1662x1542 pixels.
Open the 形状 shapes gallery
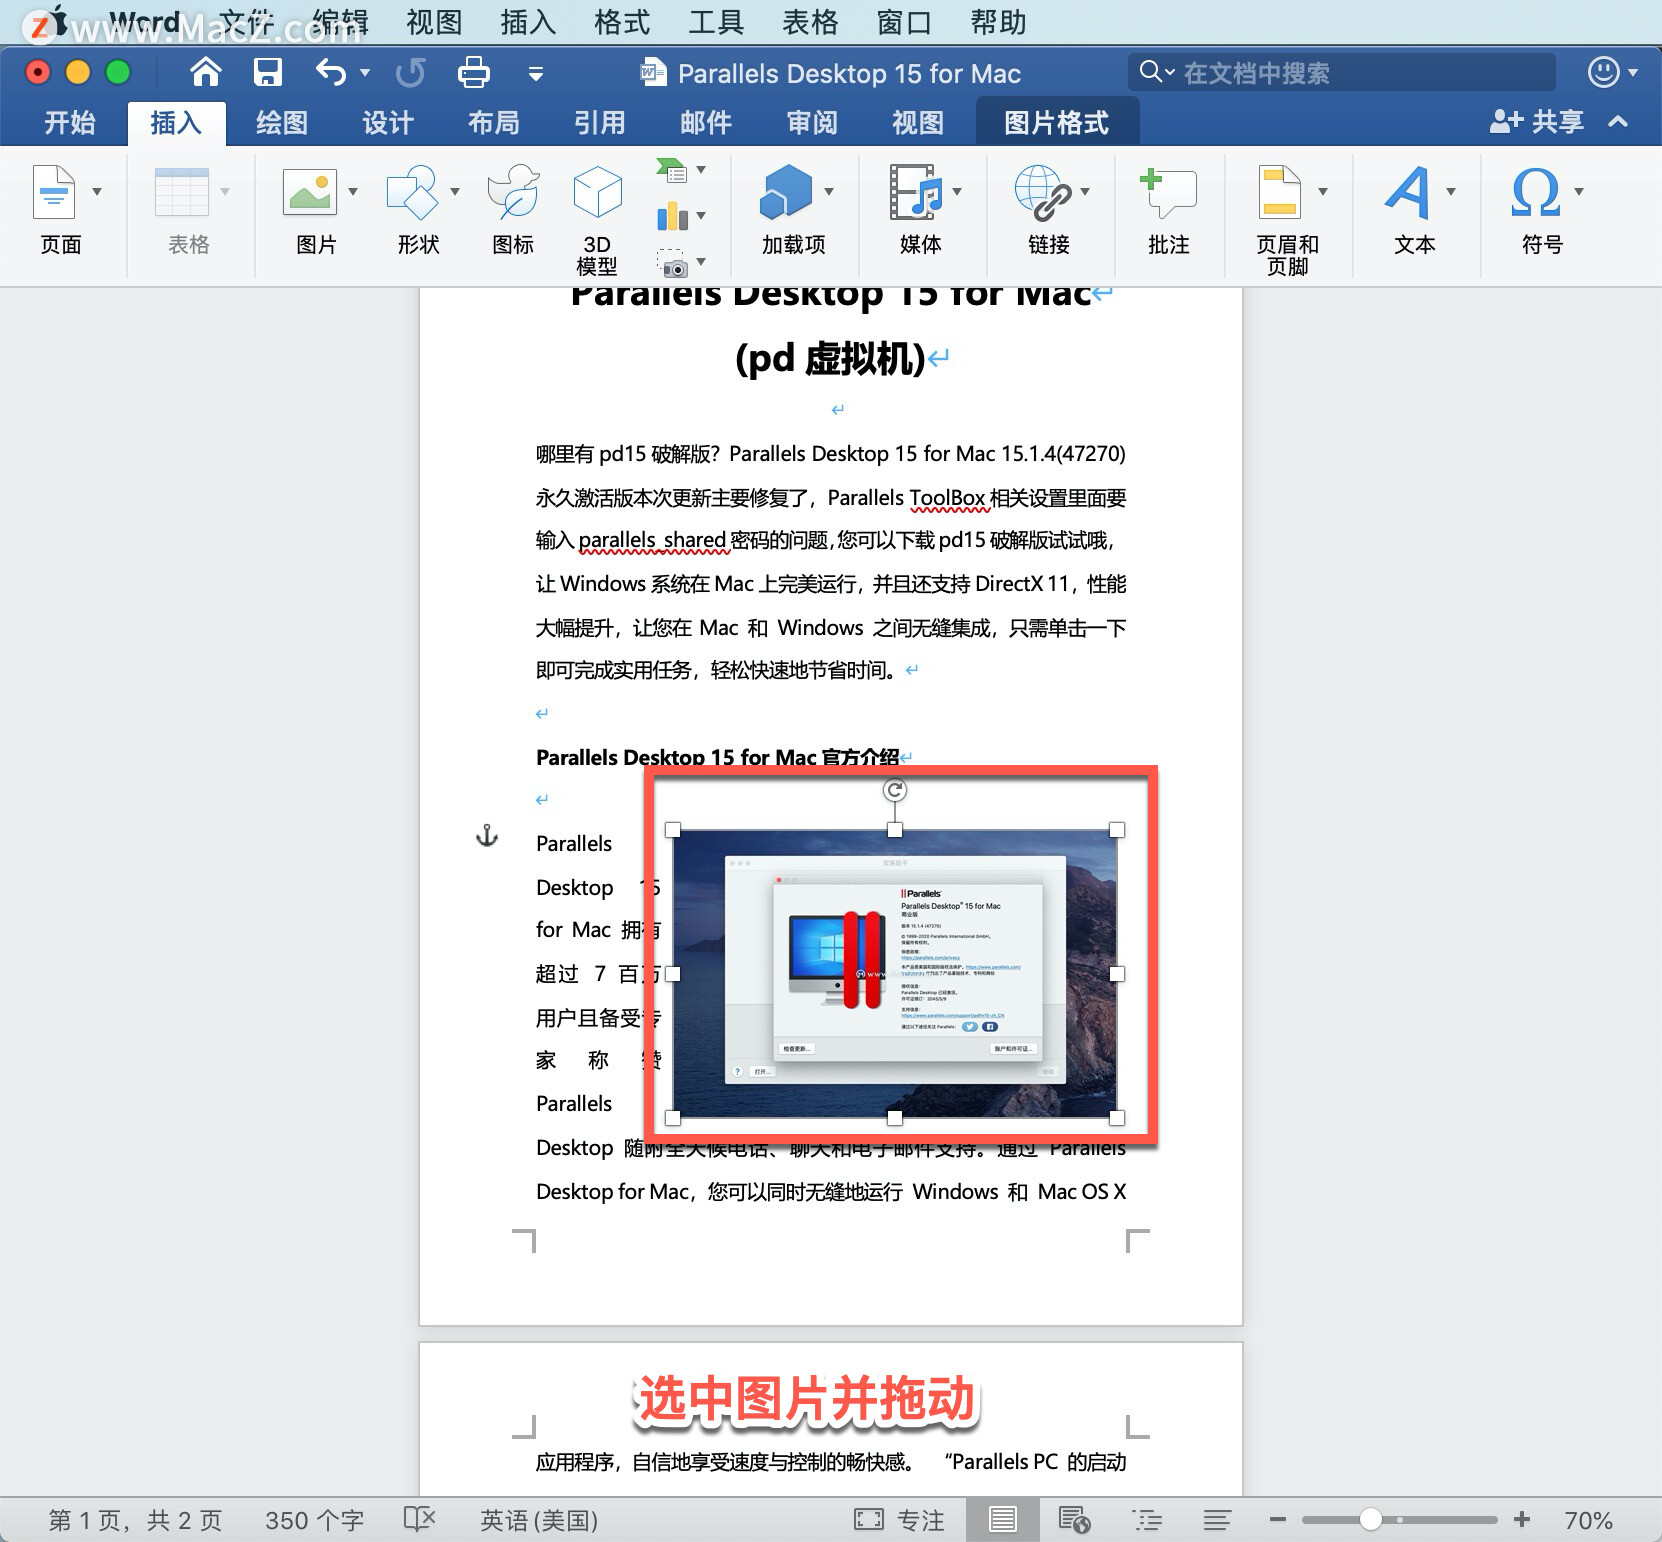pos(413,192)
